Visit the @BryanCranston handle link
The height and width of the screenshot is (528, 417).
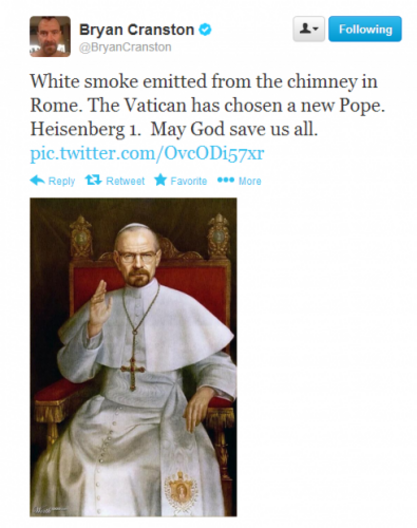125,47
